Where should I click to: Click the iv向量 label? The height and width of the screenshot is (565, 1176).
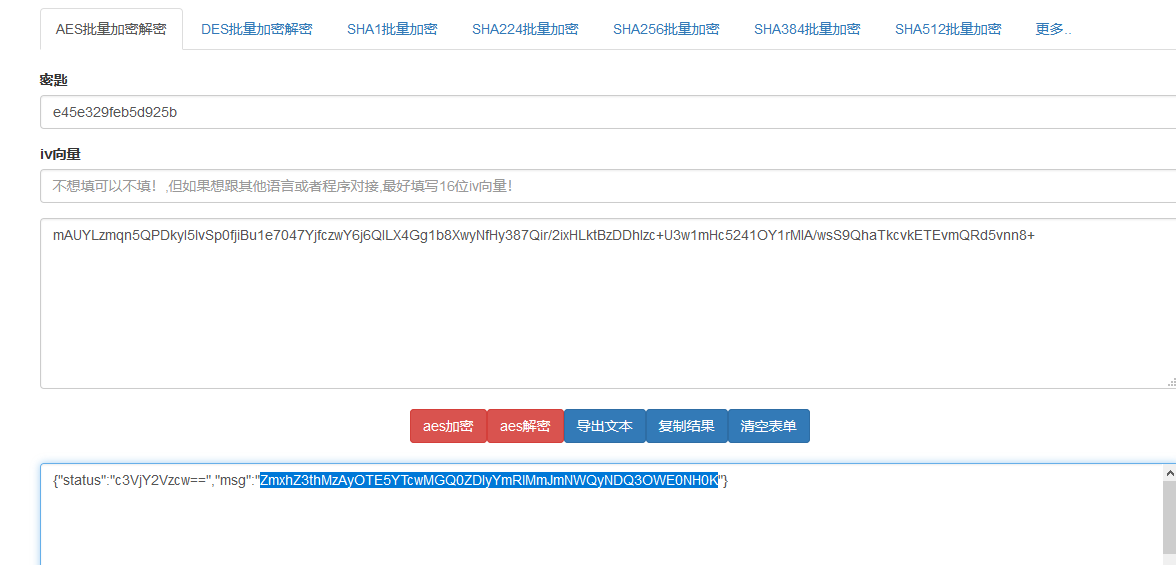tap(60, 154)
